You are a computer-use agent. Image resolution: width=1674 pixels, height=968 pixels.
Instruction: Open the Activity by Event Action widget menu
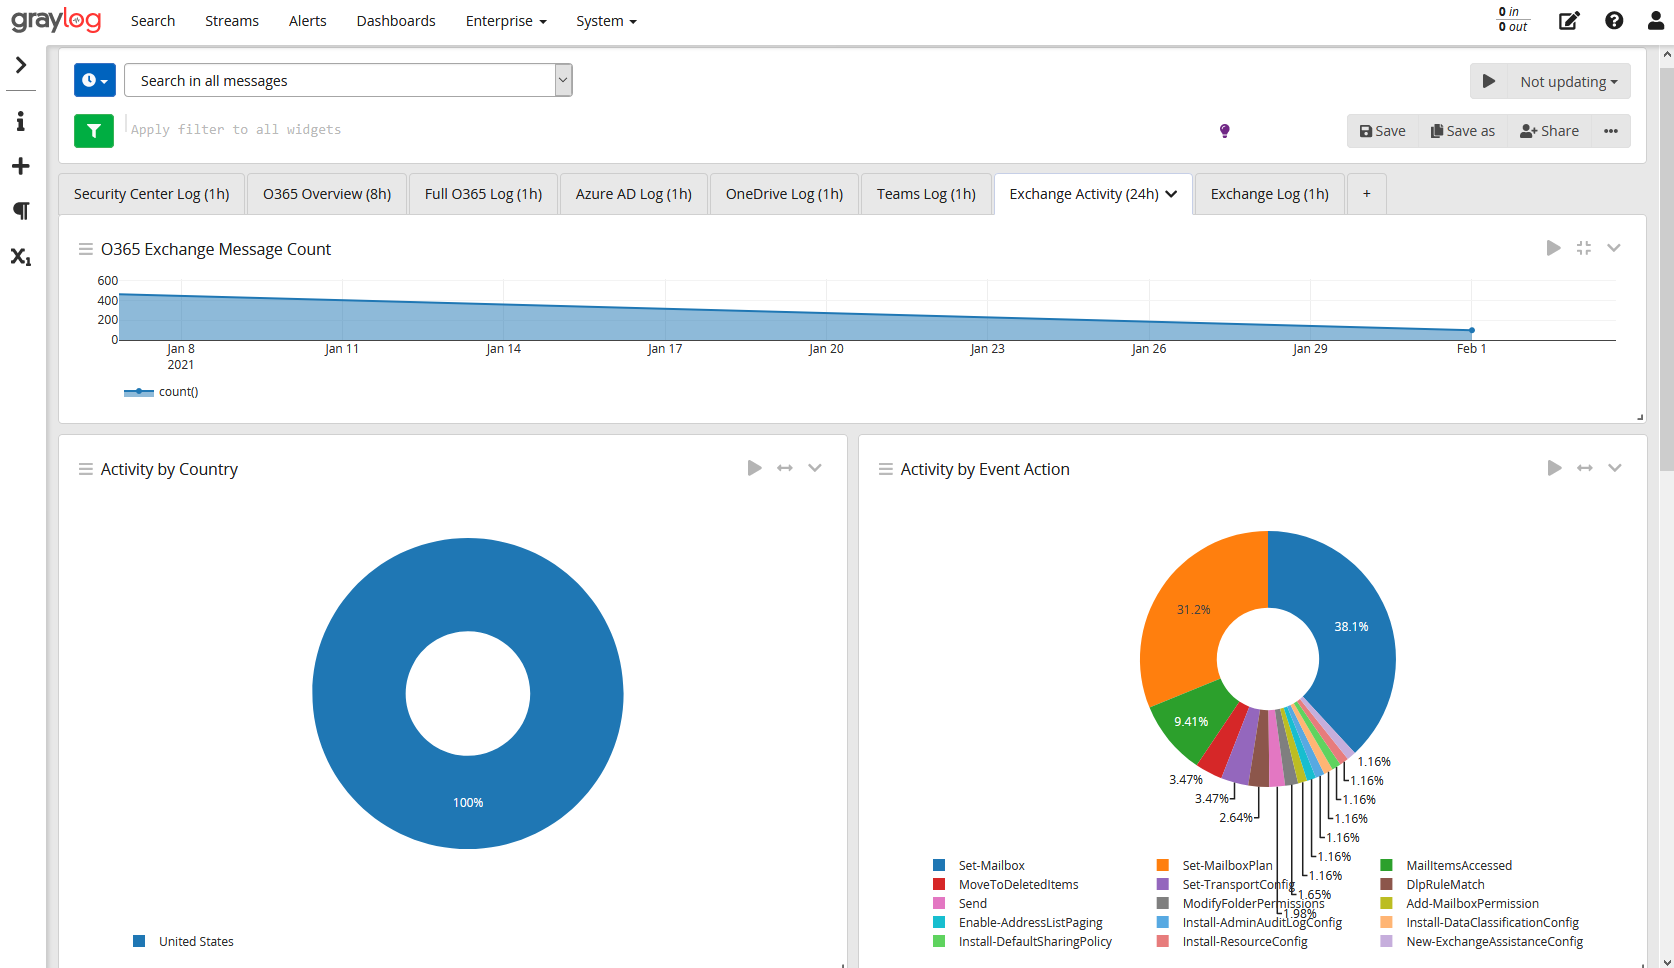click(1615, 468)
